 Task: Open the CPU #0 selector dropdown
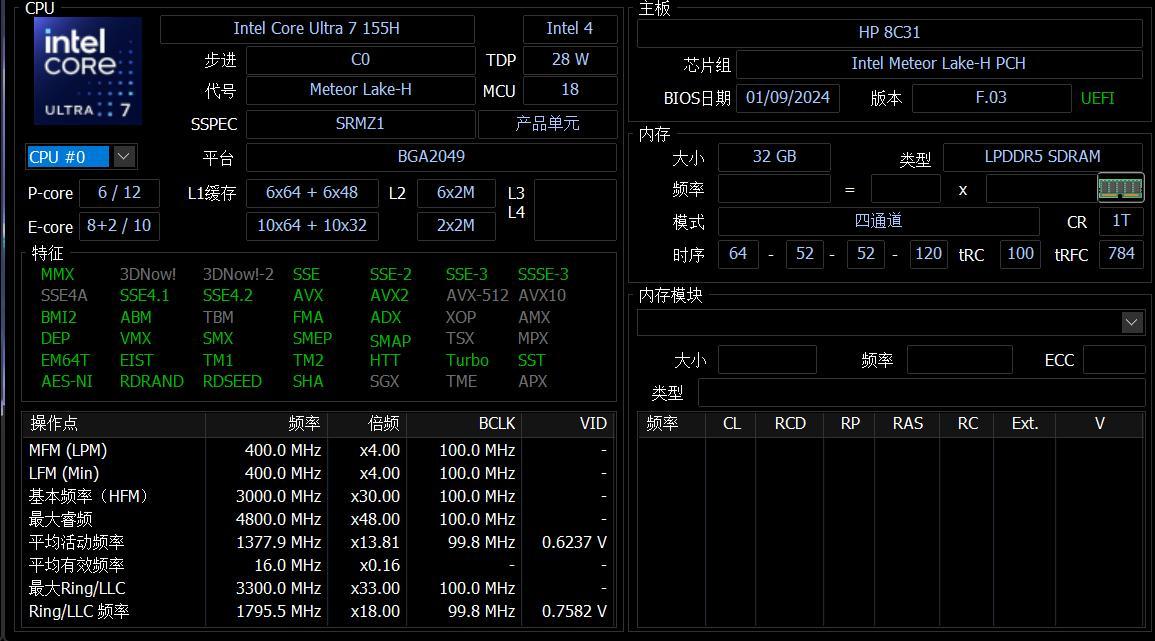pos(122,156)
